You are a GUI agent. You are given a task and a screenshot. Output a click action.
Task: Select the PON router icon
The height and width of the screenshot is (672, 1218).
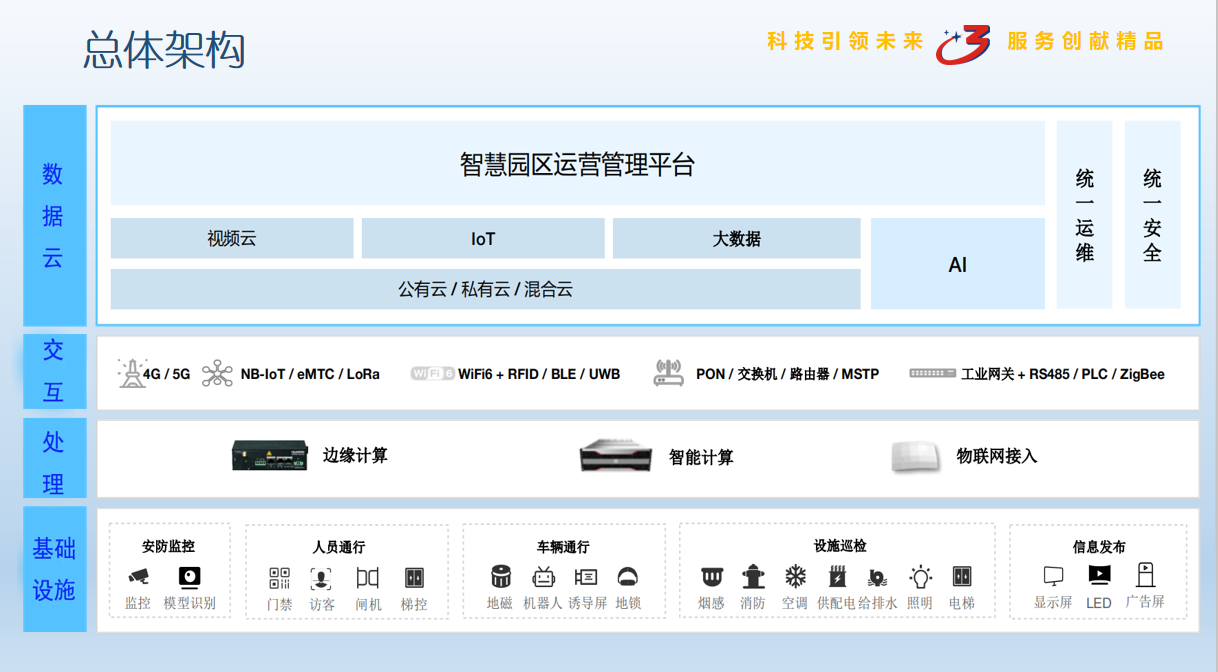click(668, 373)
